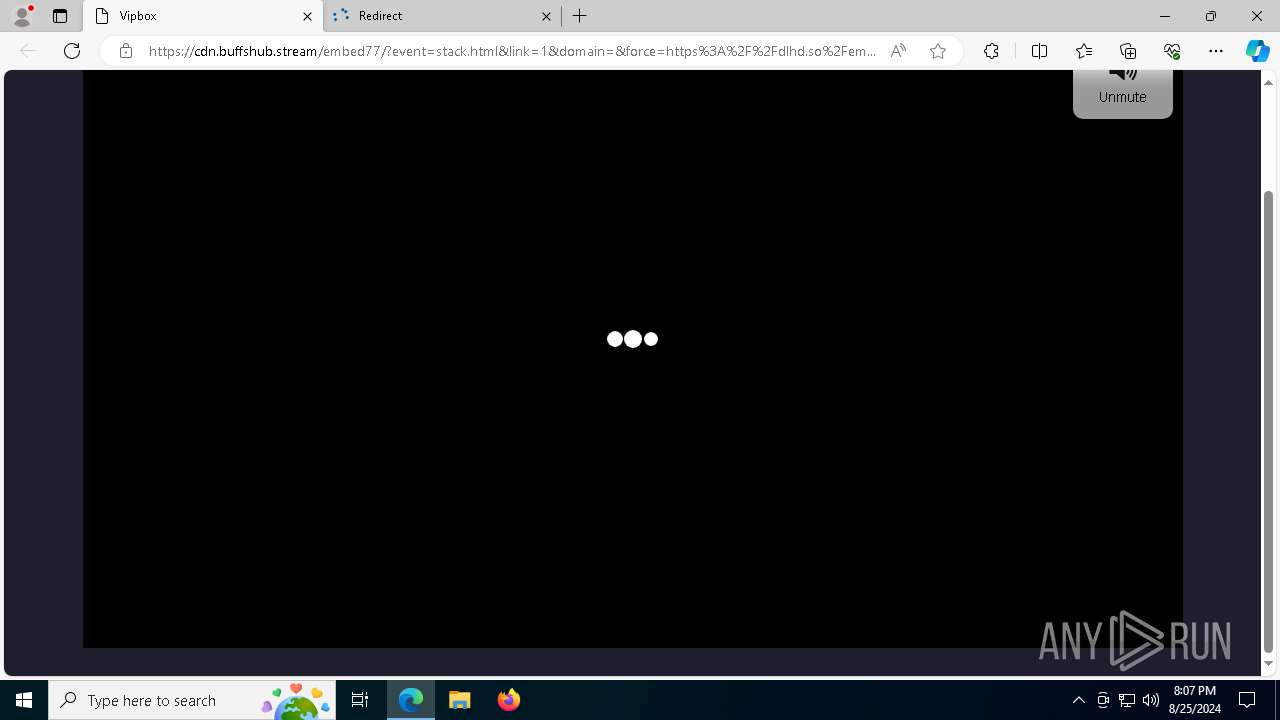
Task: Open volume control in system tray
Action: point(1151,700)
